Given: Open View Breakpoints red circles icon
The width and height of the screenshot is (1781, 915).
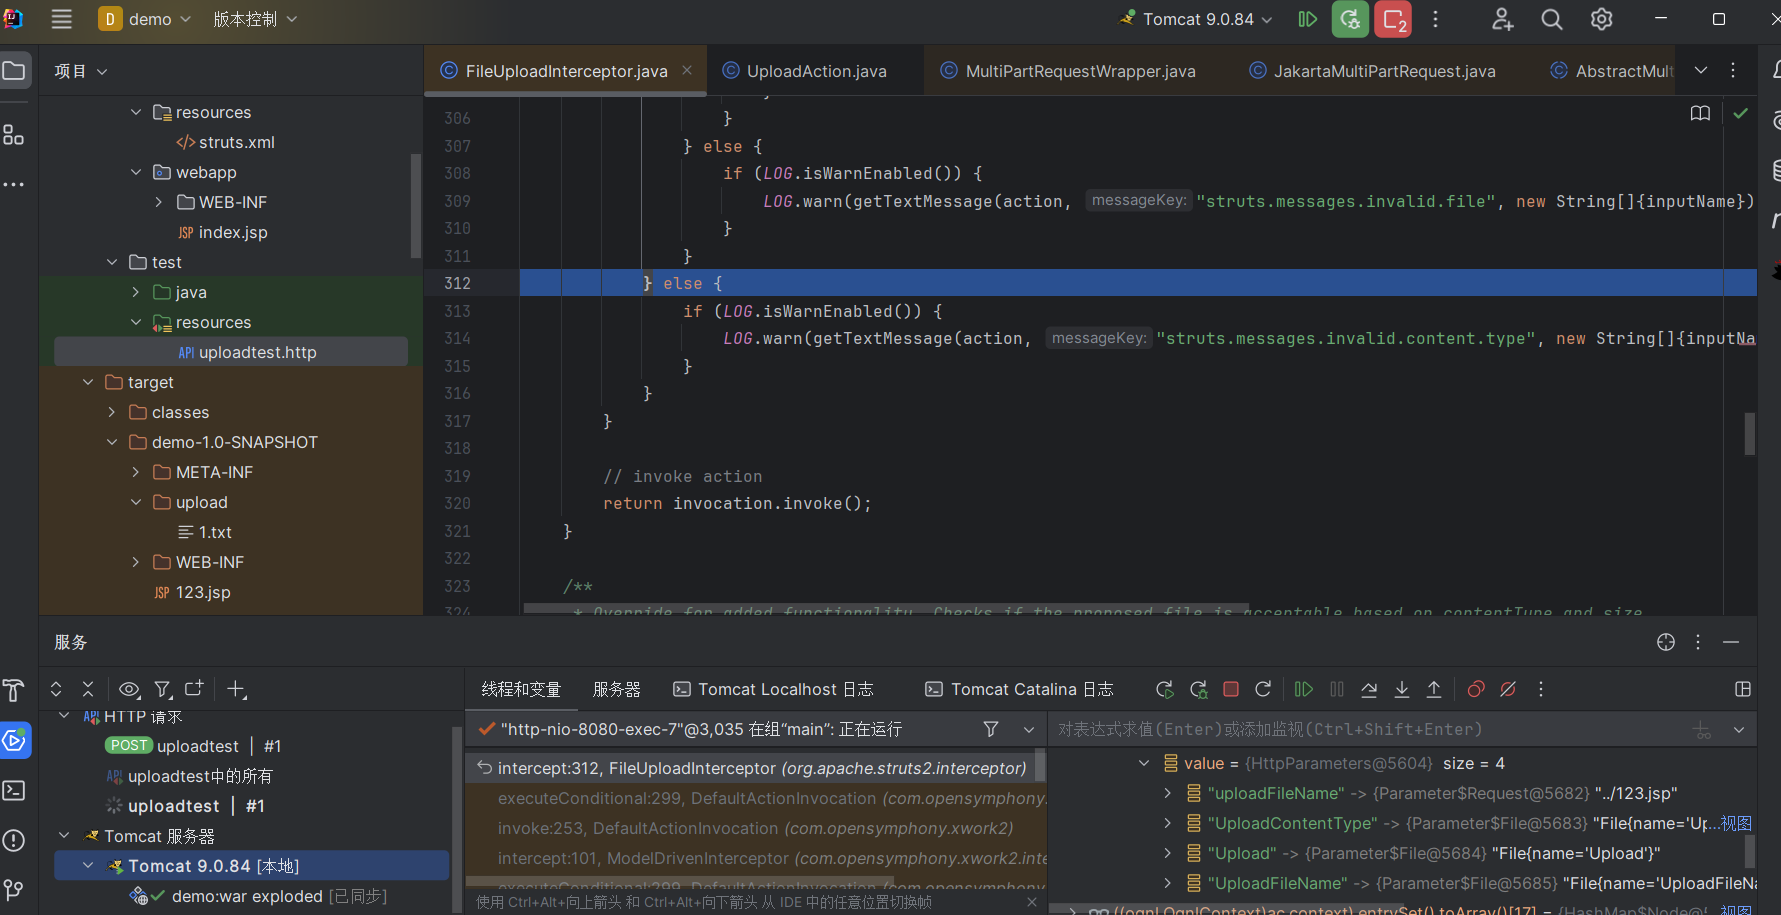Looking at the screenshot, I should 1476,689.
